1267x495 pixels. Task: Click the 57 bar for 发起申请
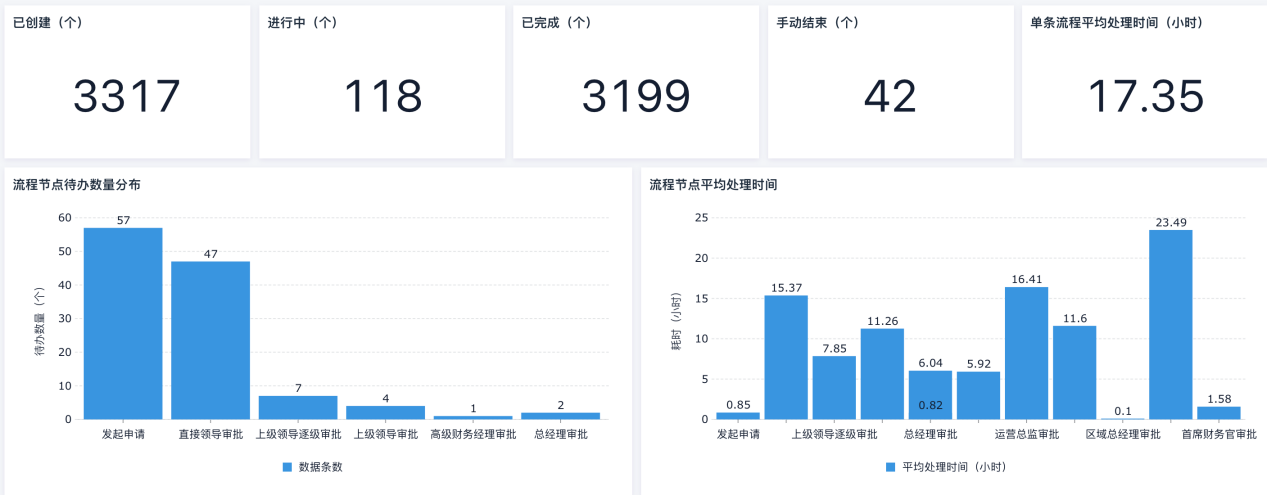(x=123, y=323)
